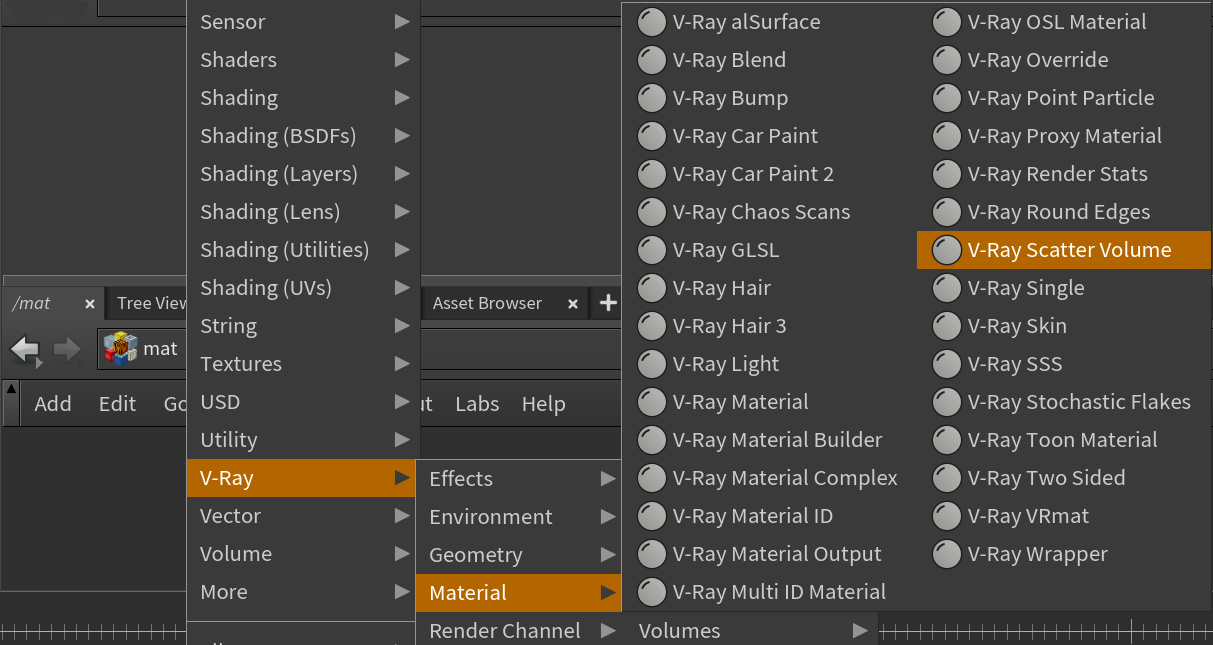Expand the Shading (Utilities) submenu
The width and height of the screenshot is (1213, 645).
[304, 250]
